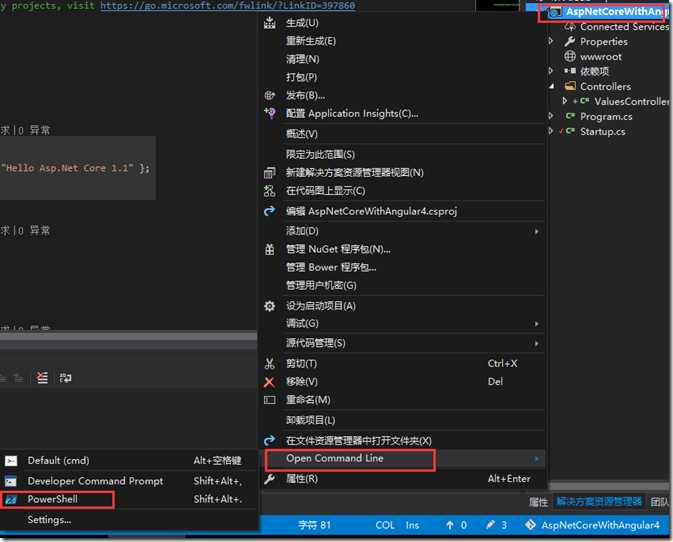The width and height of the screenshot is (673, 542).
Task: Click the globe icon beside wwwroot
Action: 570,56
